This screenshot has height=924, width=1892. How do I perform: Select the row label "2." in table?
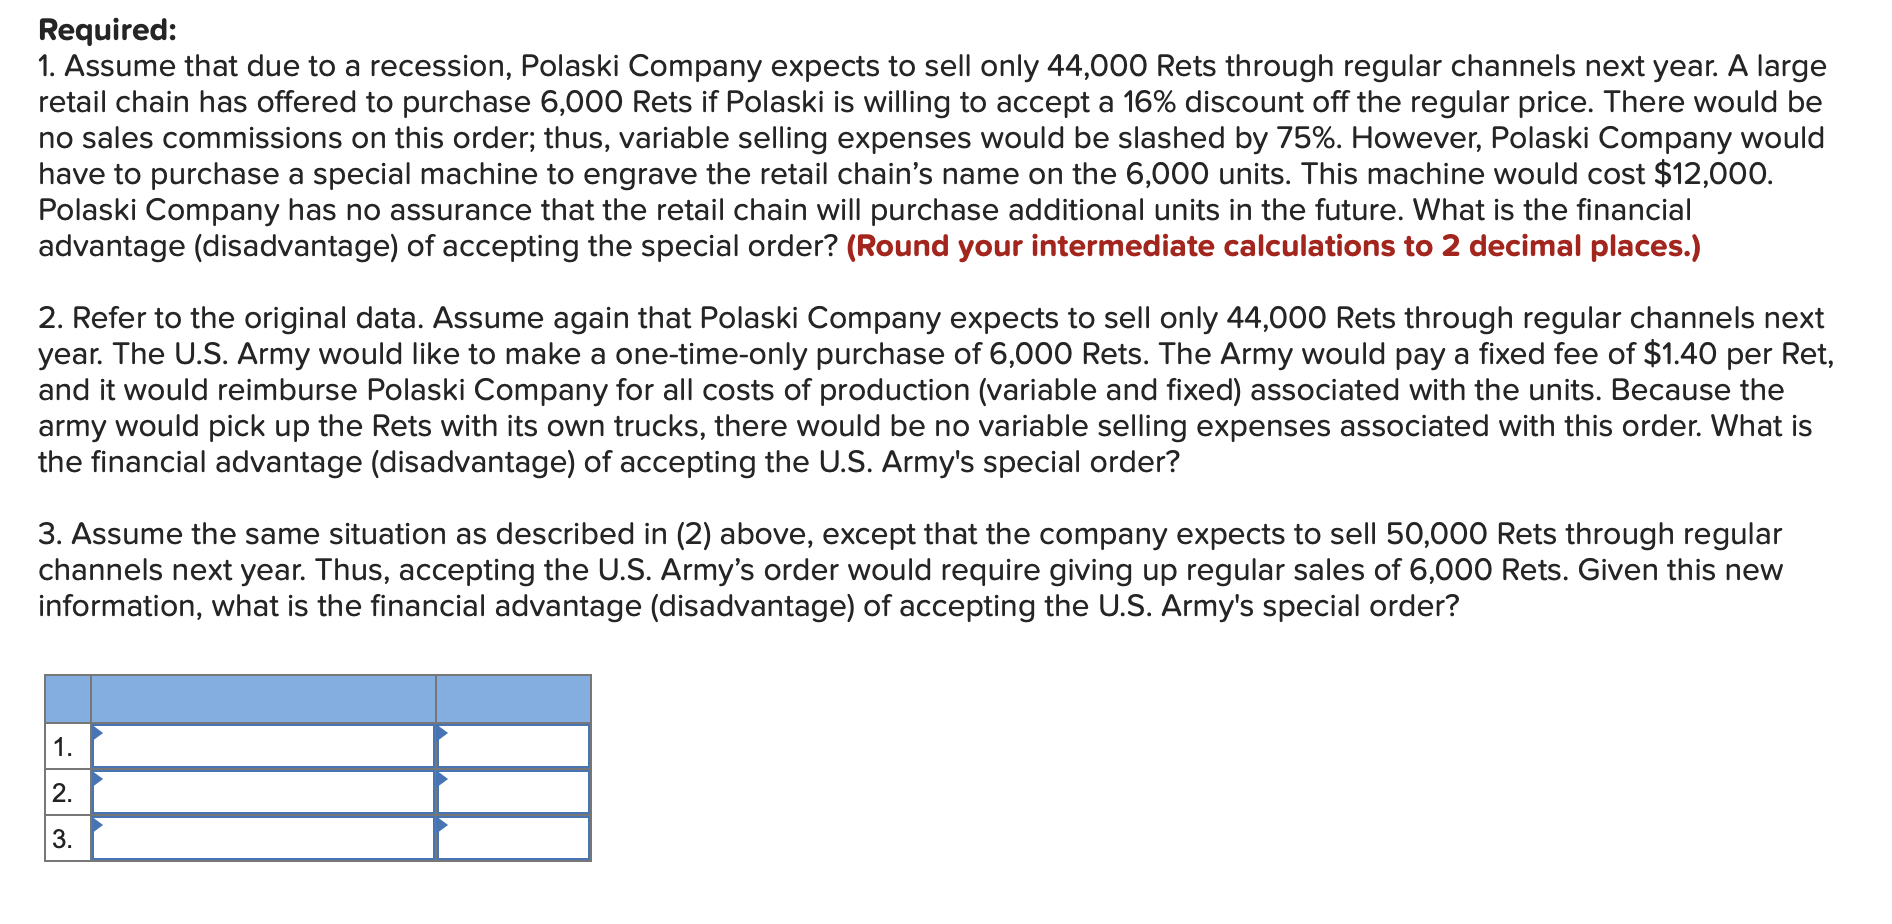[x=63, y=793]
